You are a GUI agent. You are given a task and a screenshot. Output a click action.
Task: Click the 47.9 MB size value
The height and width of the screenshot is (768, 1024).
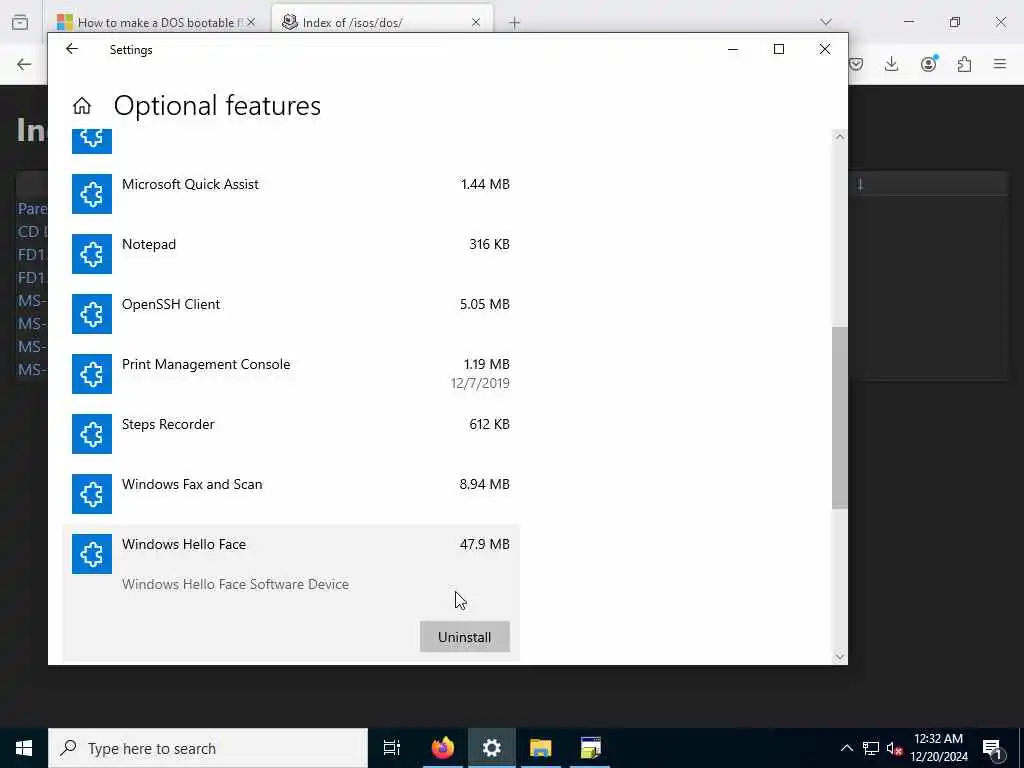(485, 545)
